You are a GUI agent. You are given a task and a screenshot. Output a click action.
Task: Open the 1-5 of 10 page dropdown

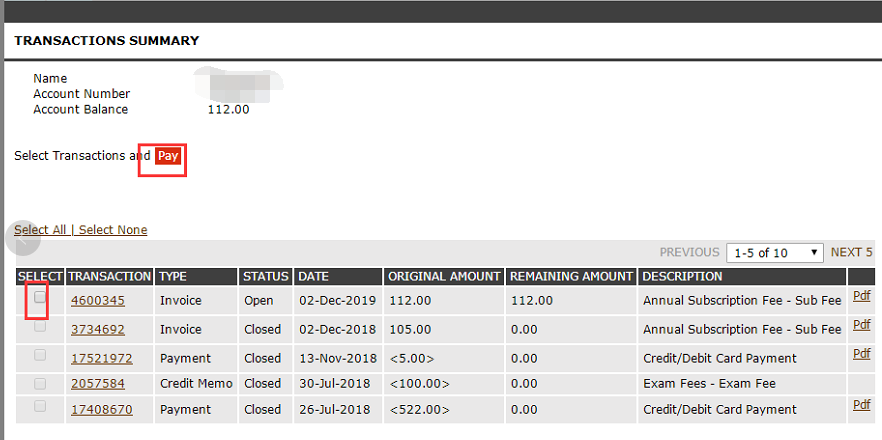775,253
